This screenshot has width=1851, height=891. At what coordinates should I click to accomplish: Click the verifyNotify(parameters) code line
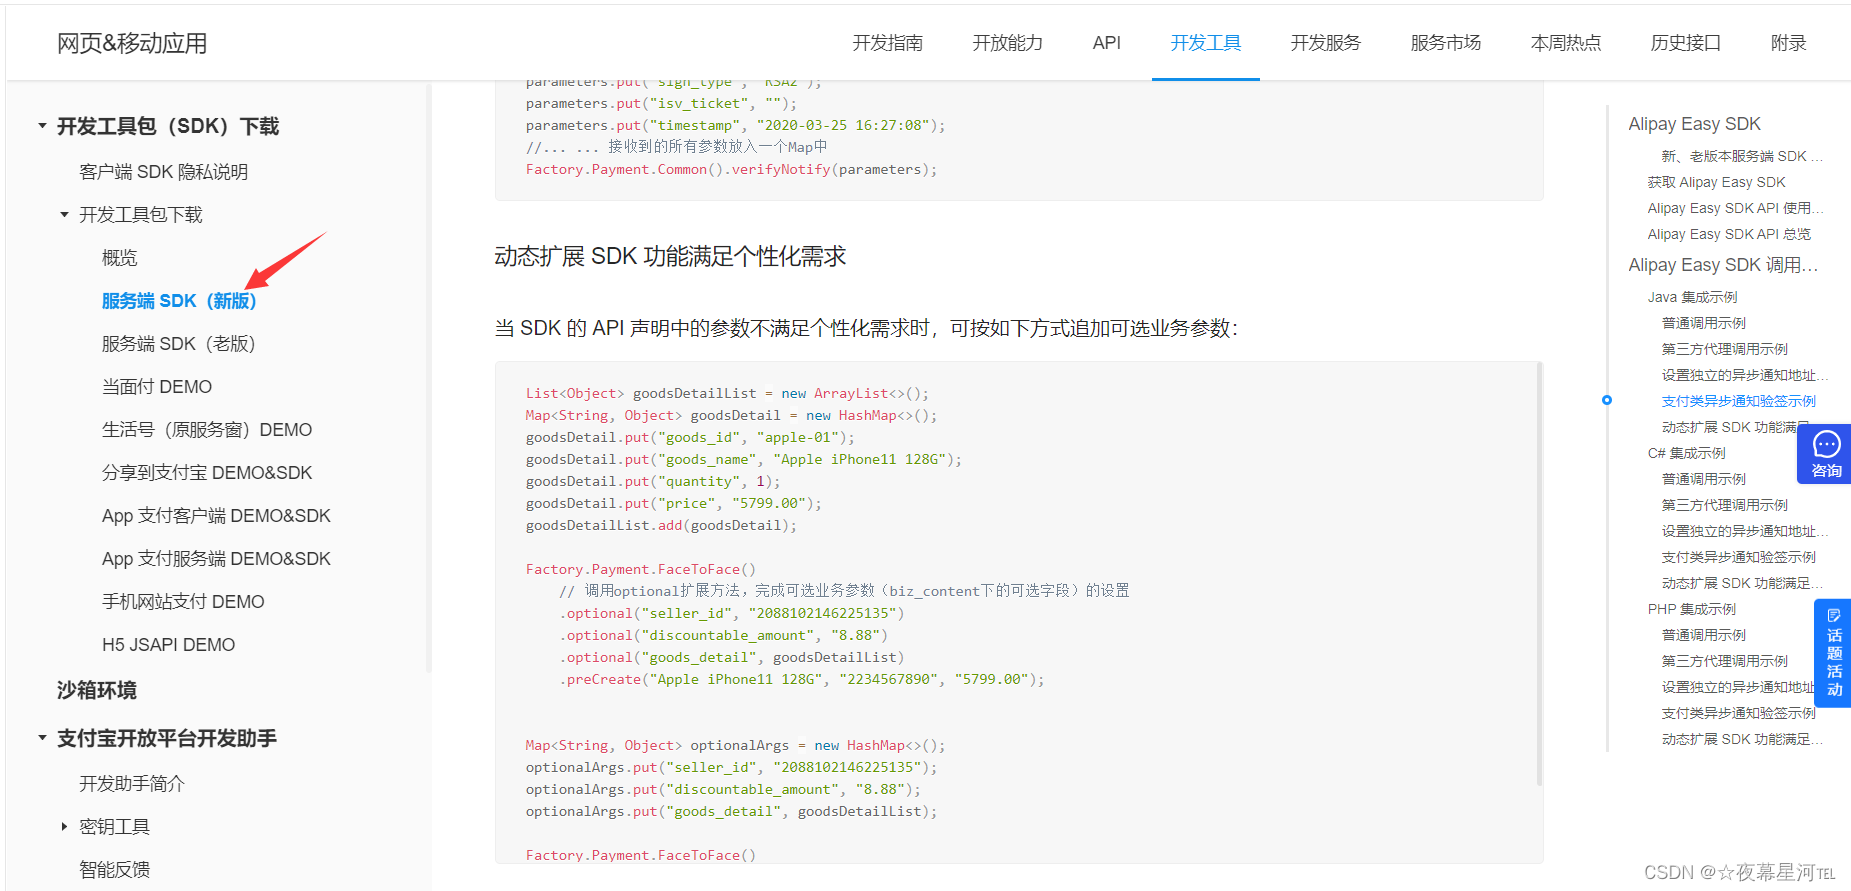[x=731, y=169]
